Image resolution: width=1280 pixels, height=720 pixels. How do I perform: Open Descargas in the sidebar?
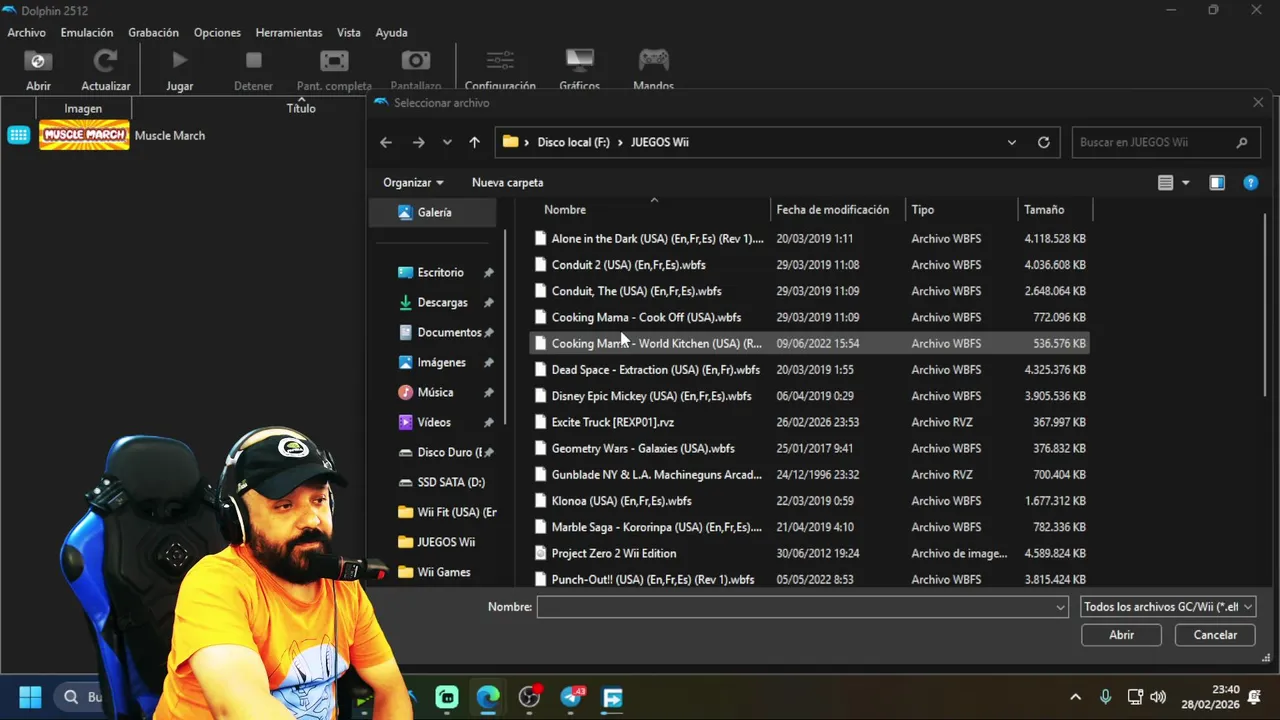coord(441,302)
